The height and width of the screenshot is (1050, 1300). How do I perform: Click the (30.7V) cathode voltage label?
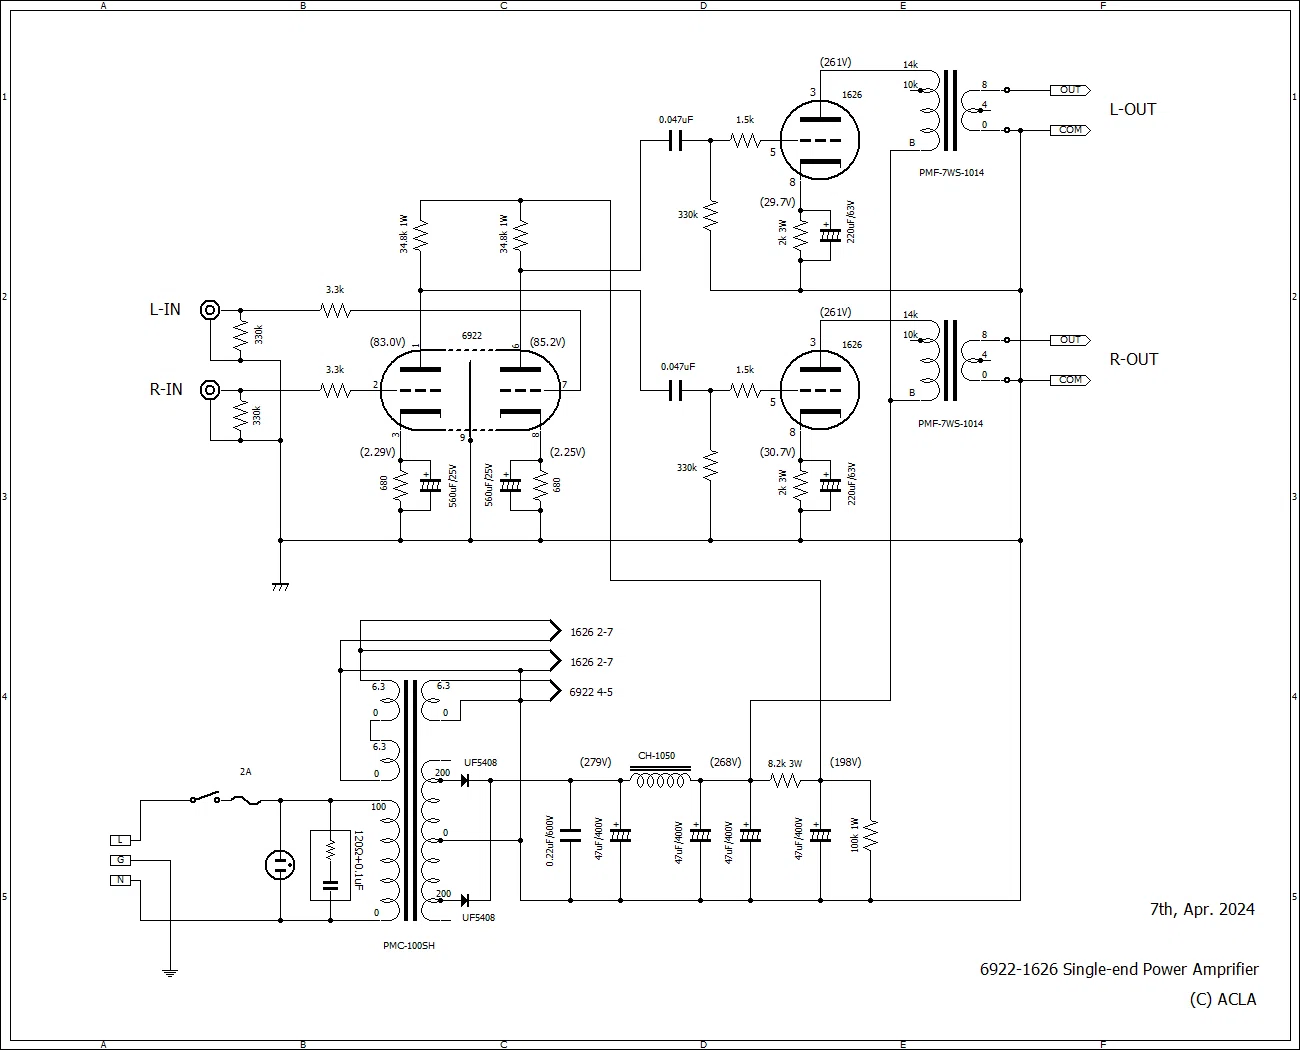(778, 452)
